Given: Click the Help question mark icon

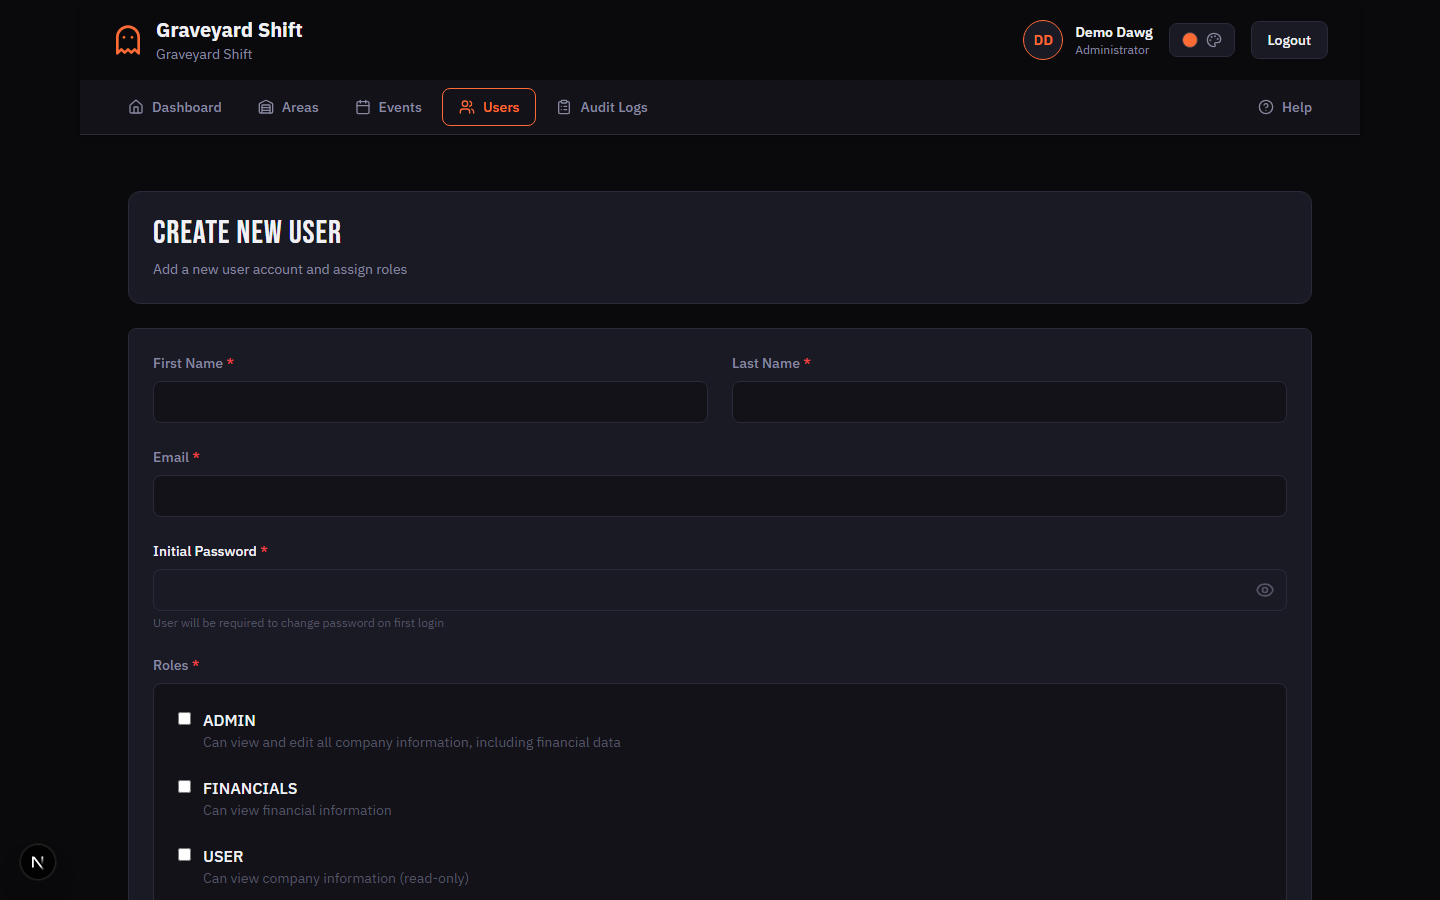Looking at the screenshot, I should (x=1265, y=106).
